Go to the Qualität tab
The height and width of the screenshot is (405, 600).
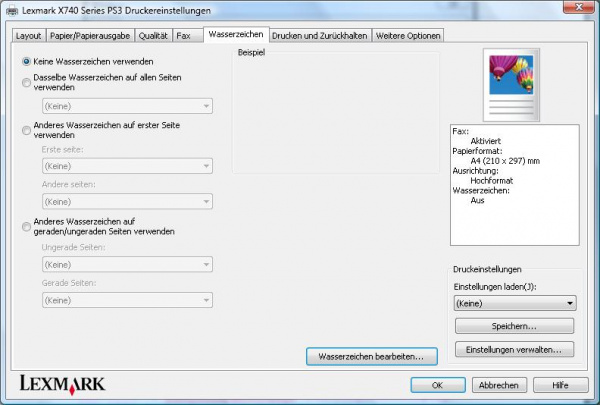pos(154,35)
